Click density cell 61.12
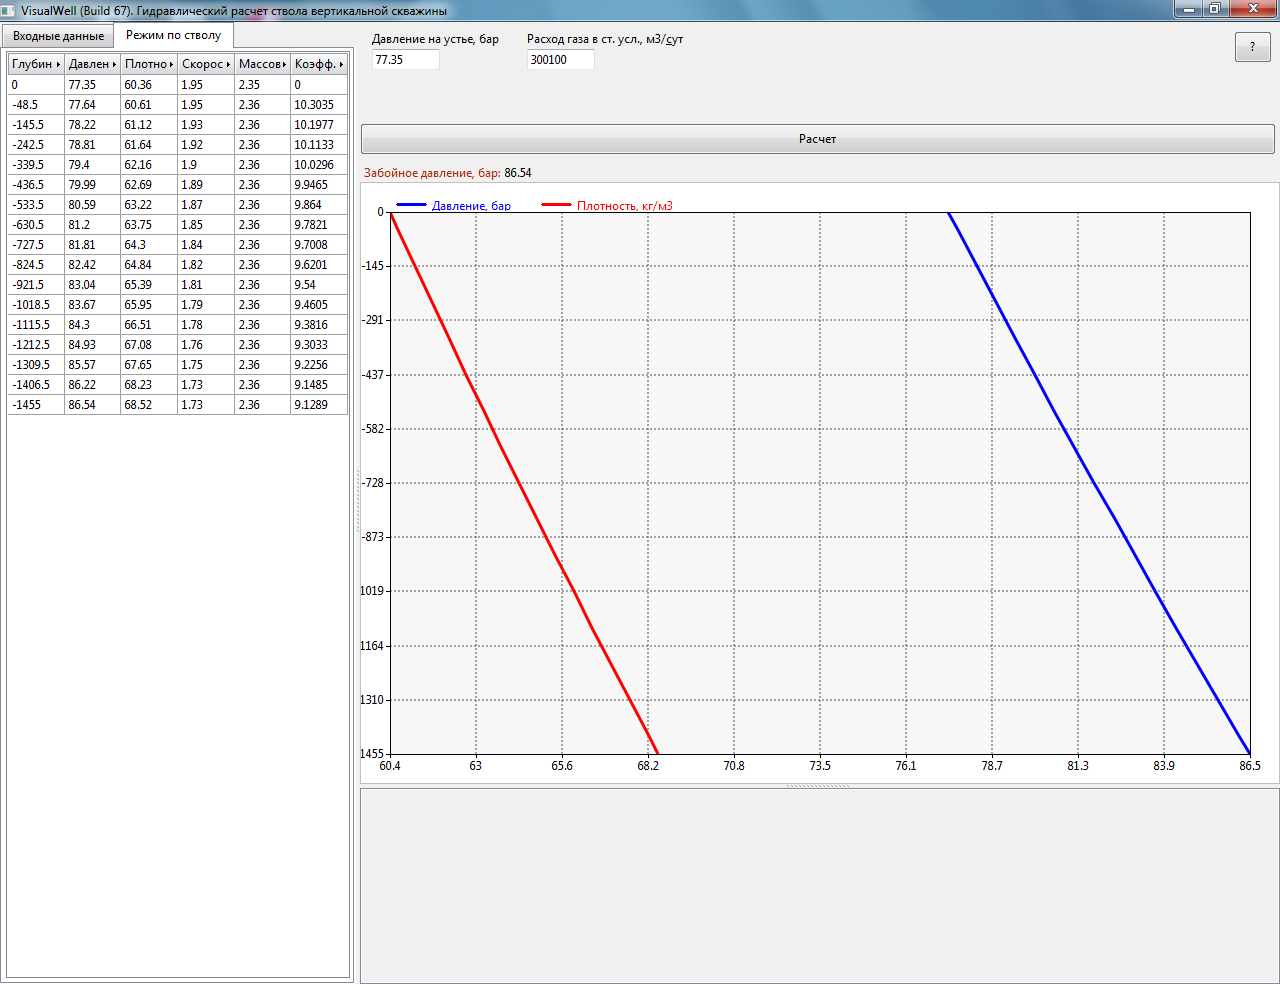The width and height of the screenshot is (1280, 984). 149,125
